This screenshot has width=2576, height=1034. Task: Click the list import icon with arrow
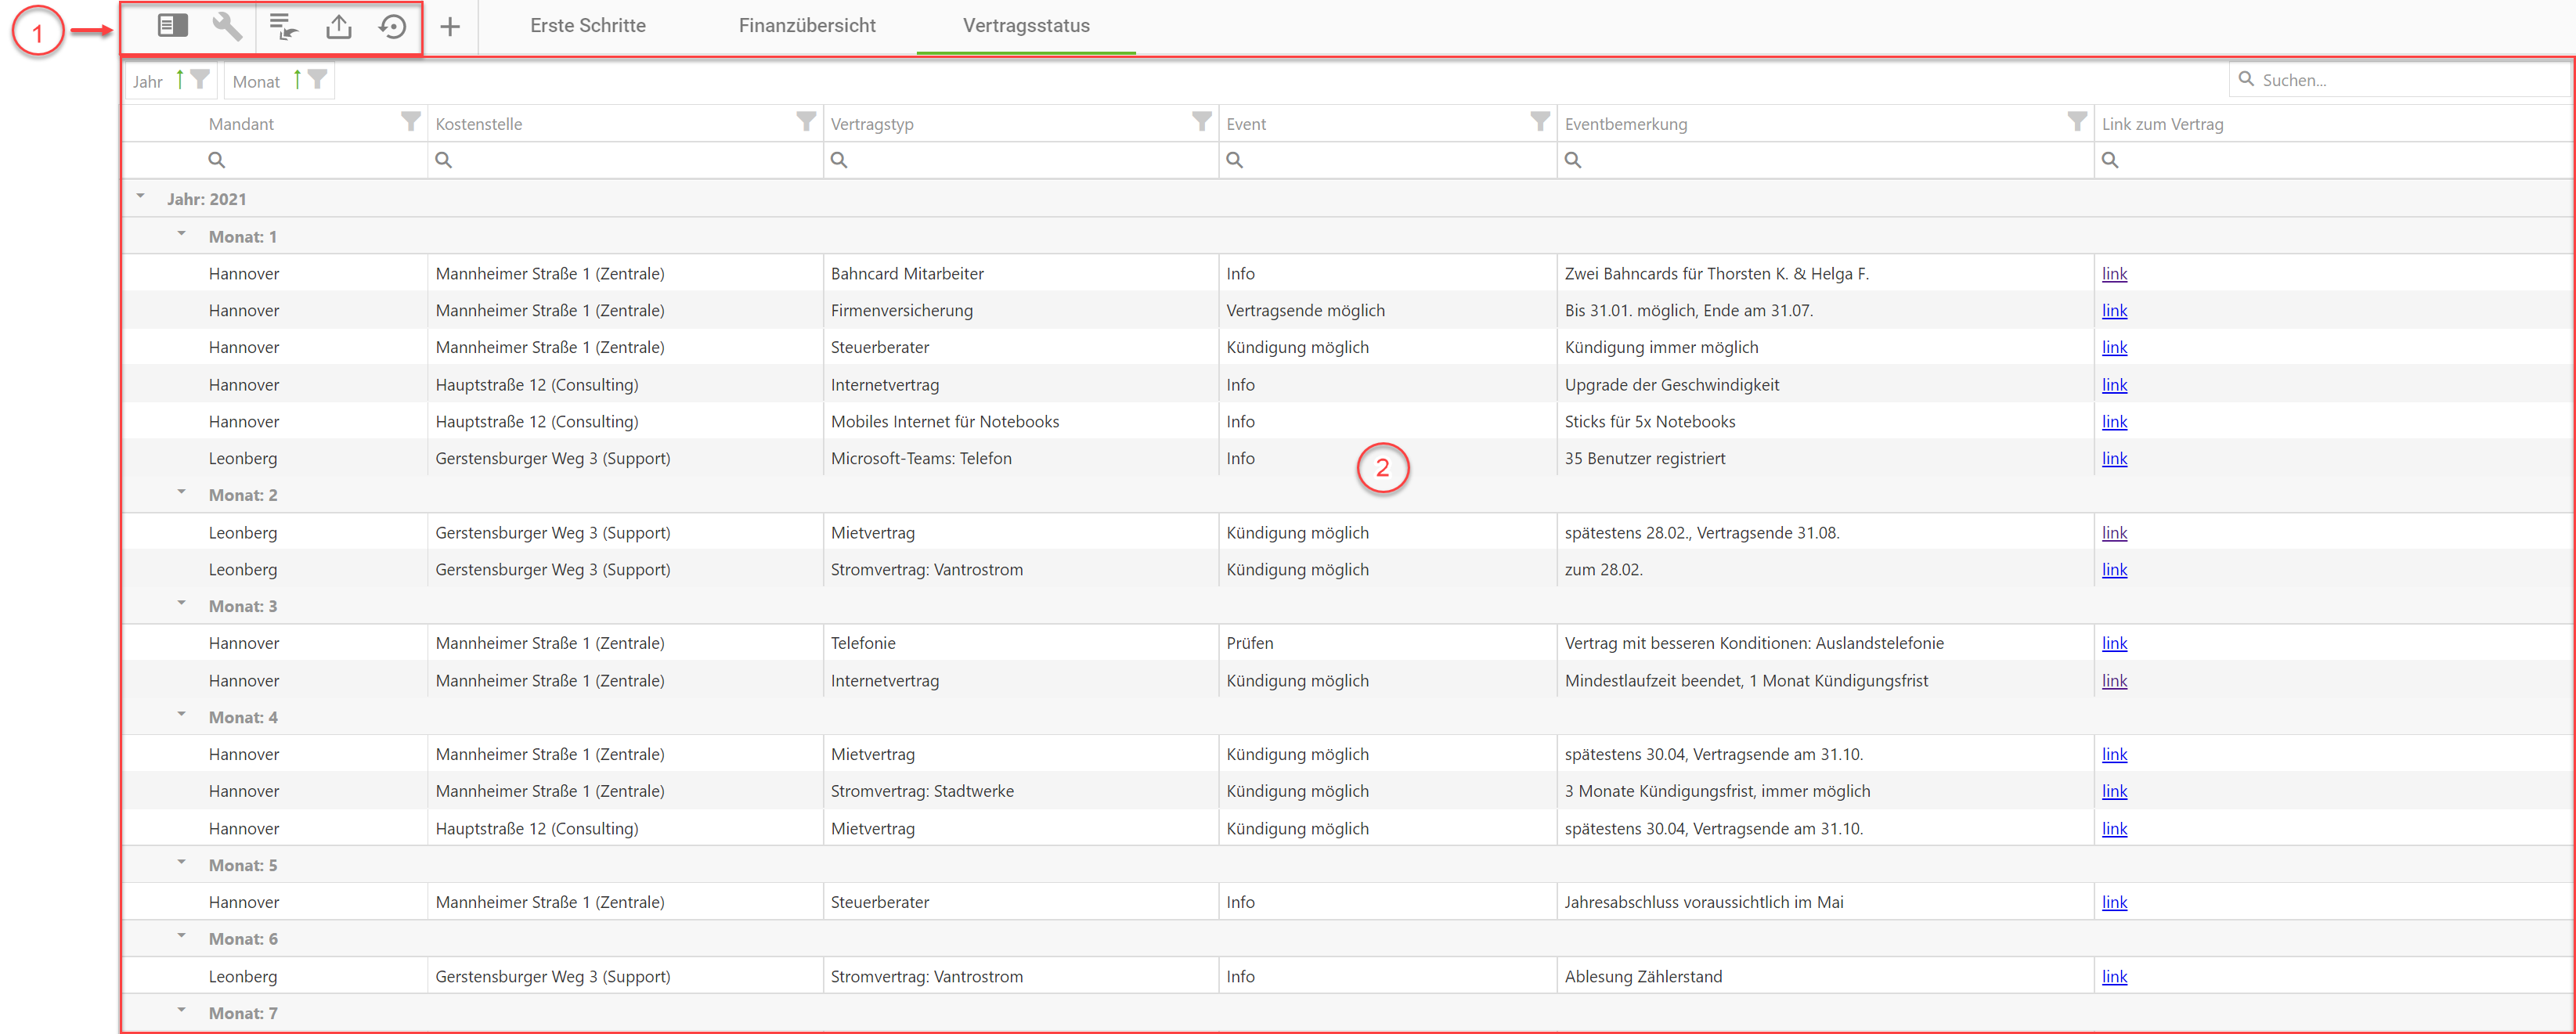click(x=284, y=26)
